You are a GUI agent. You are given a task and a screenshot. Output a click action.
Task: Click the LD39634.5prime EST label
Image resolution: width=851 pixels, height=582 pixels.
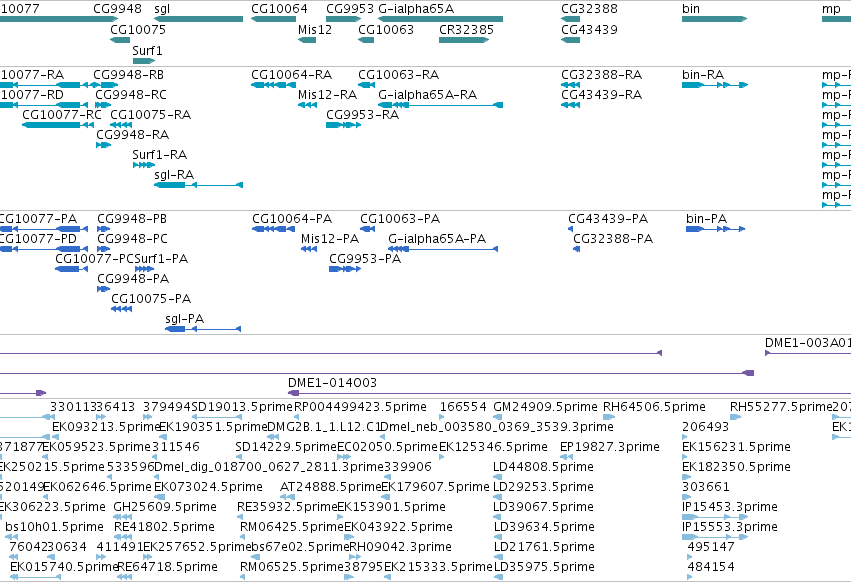pos(544,527)
